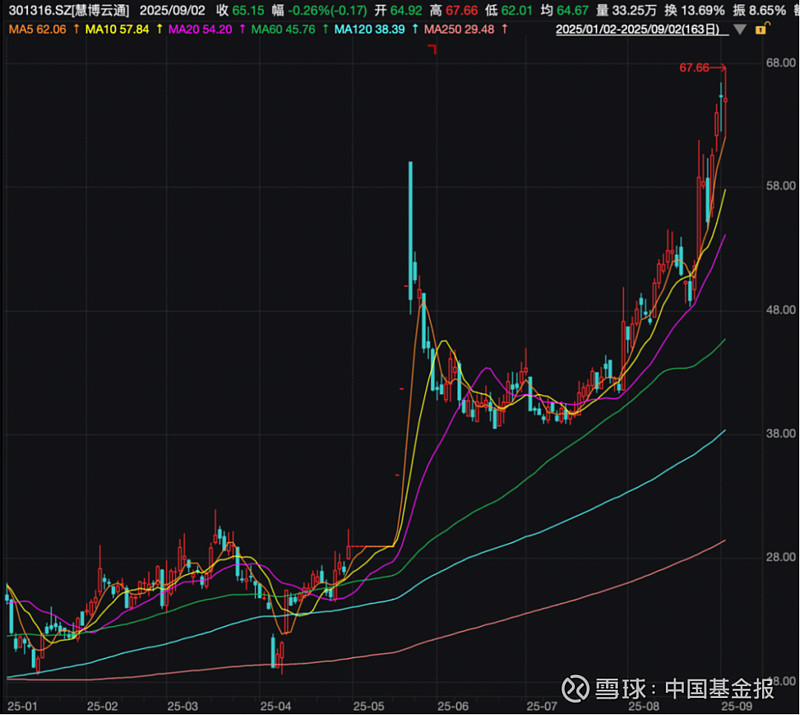
Task: Click the Xueqiu circular logo watermark
Action: (x=578, y=690)
